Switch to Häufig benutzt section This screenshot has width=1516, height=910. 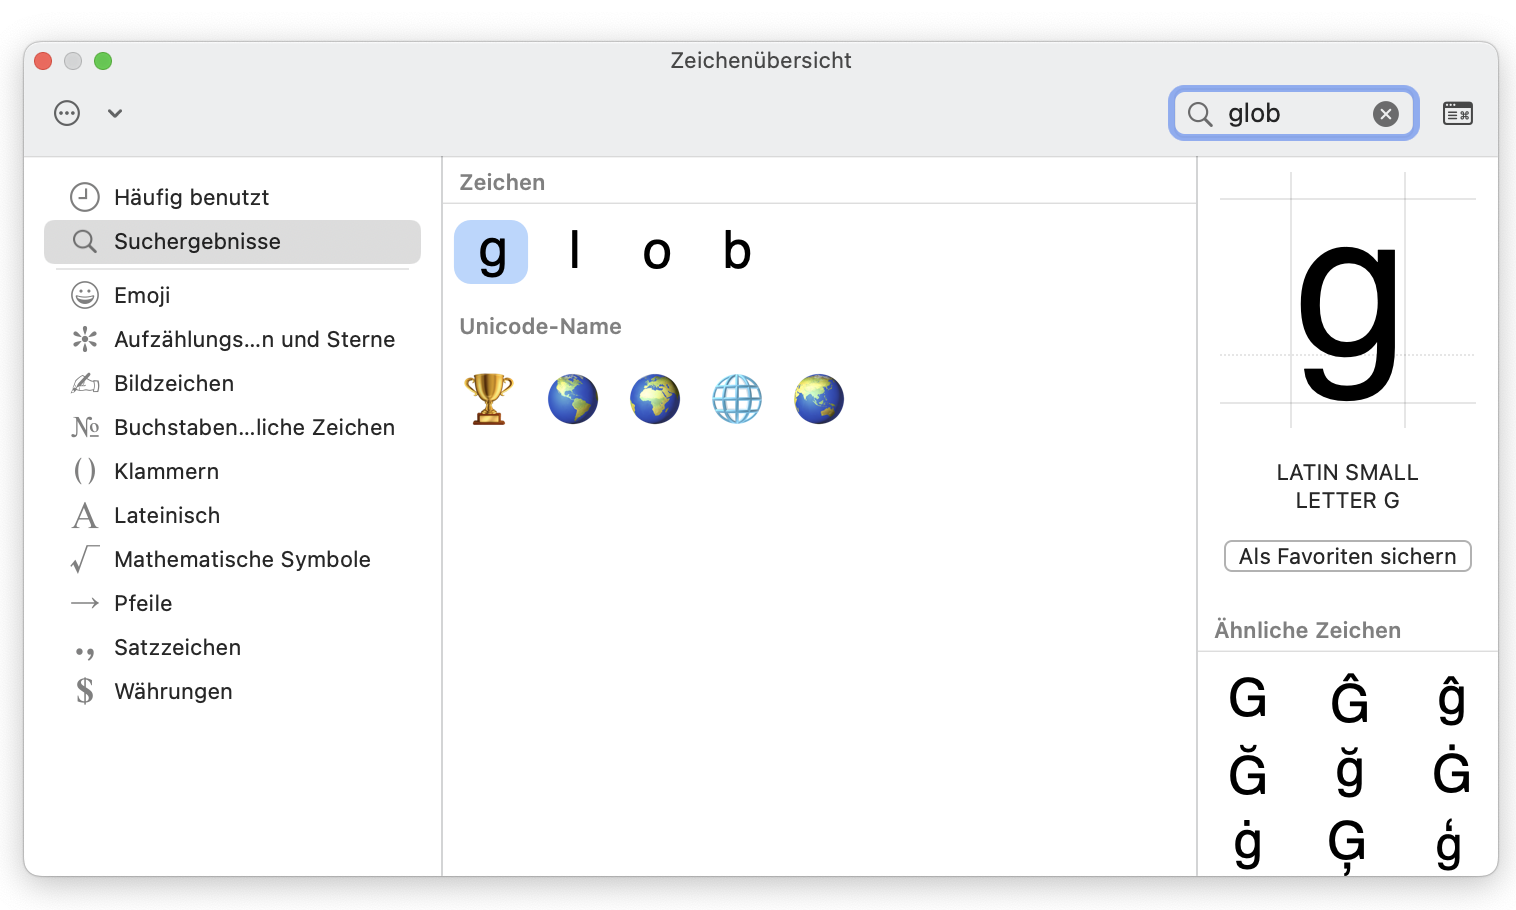[192, 197]
